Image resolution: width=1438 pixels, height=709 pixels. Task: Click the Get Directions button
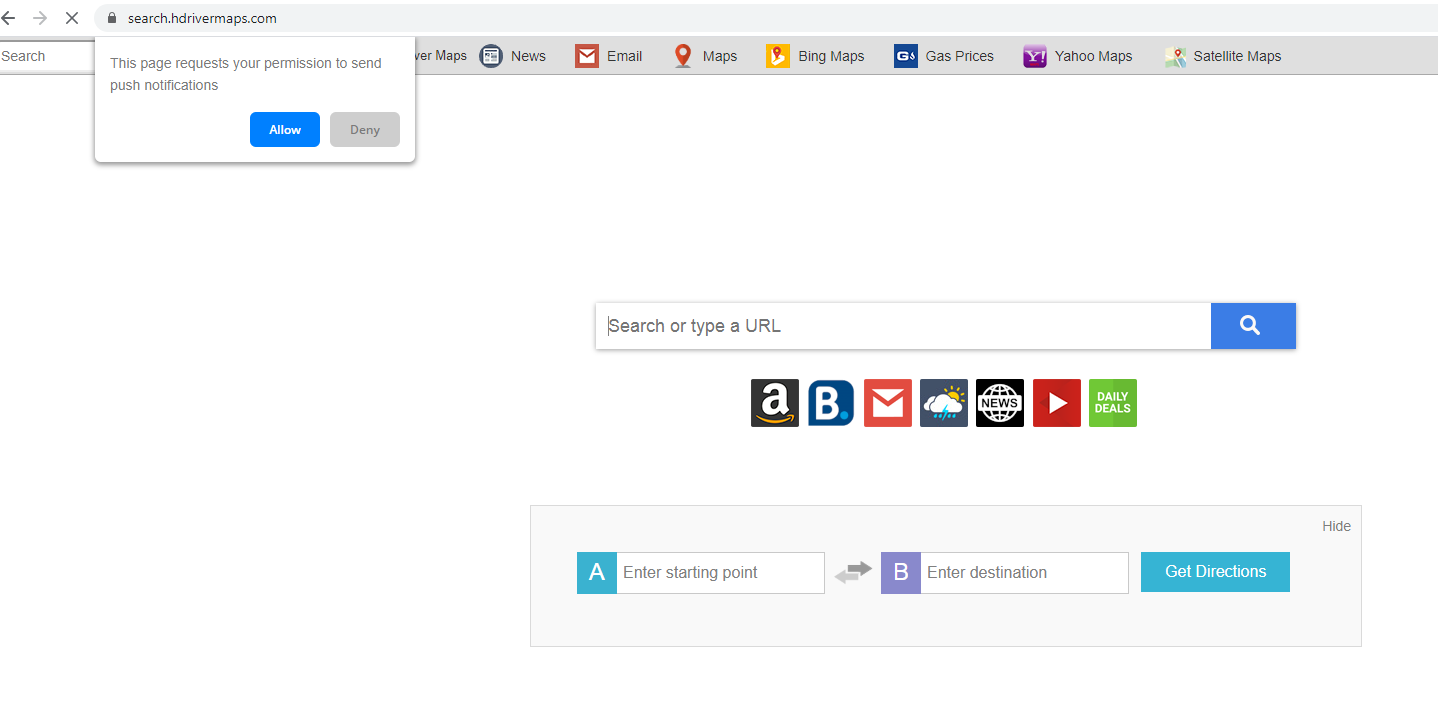pos(1215,572)
